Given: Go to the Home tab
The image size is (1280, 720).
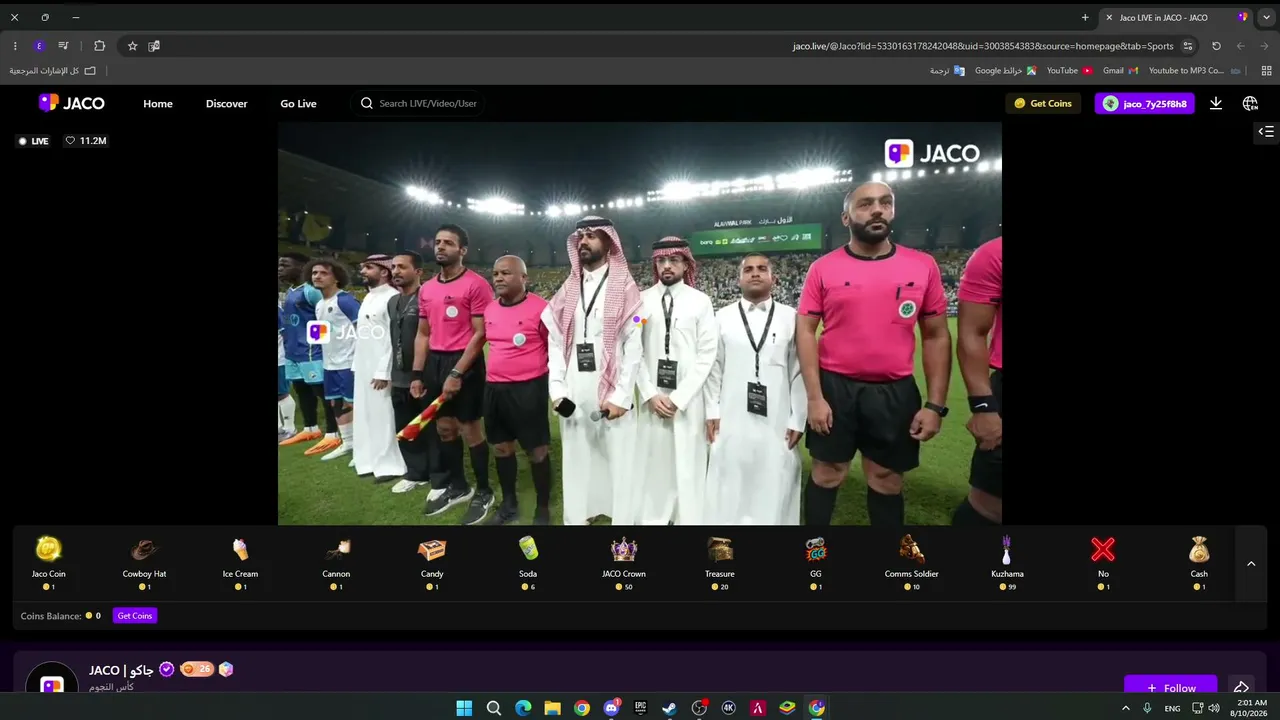Looking at the screenshot, I should [x=158, y=103].
